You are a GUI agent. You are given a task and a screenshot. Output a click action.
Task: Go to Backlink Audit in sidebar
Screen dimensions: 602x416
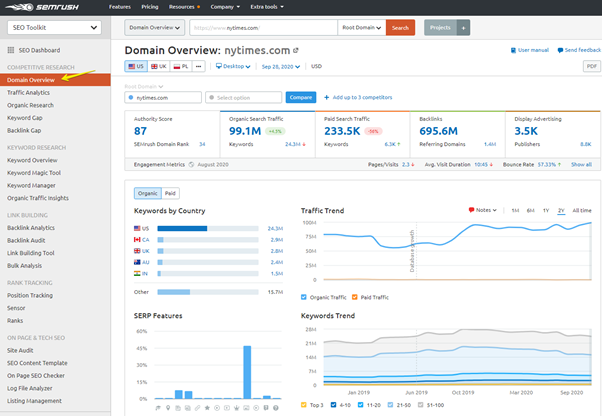pos(26,240)
